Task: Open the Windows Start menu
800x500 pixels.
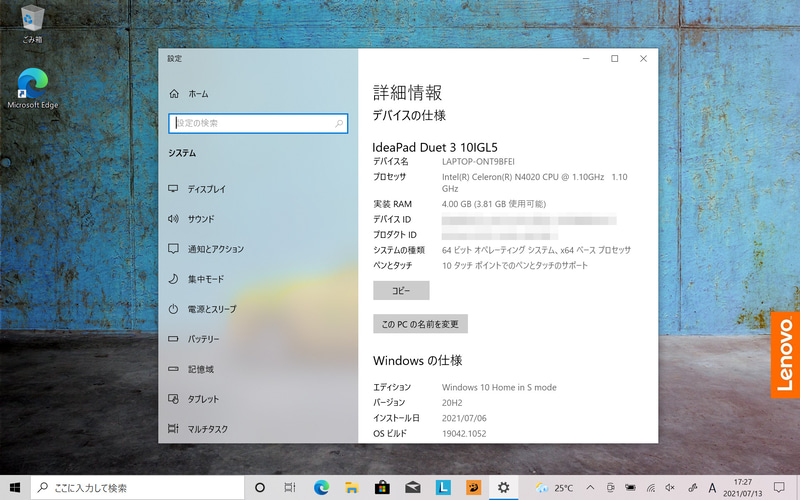Action: coord(15,488)
